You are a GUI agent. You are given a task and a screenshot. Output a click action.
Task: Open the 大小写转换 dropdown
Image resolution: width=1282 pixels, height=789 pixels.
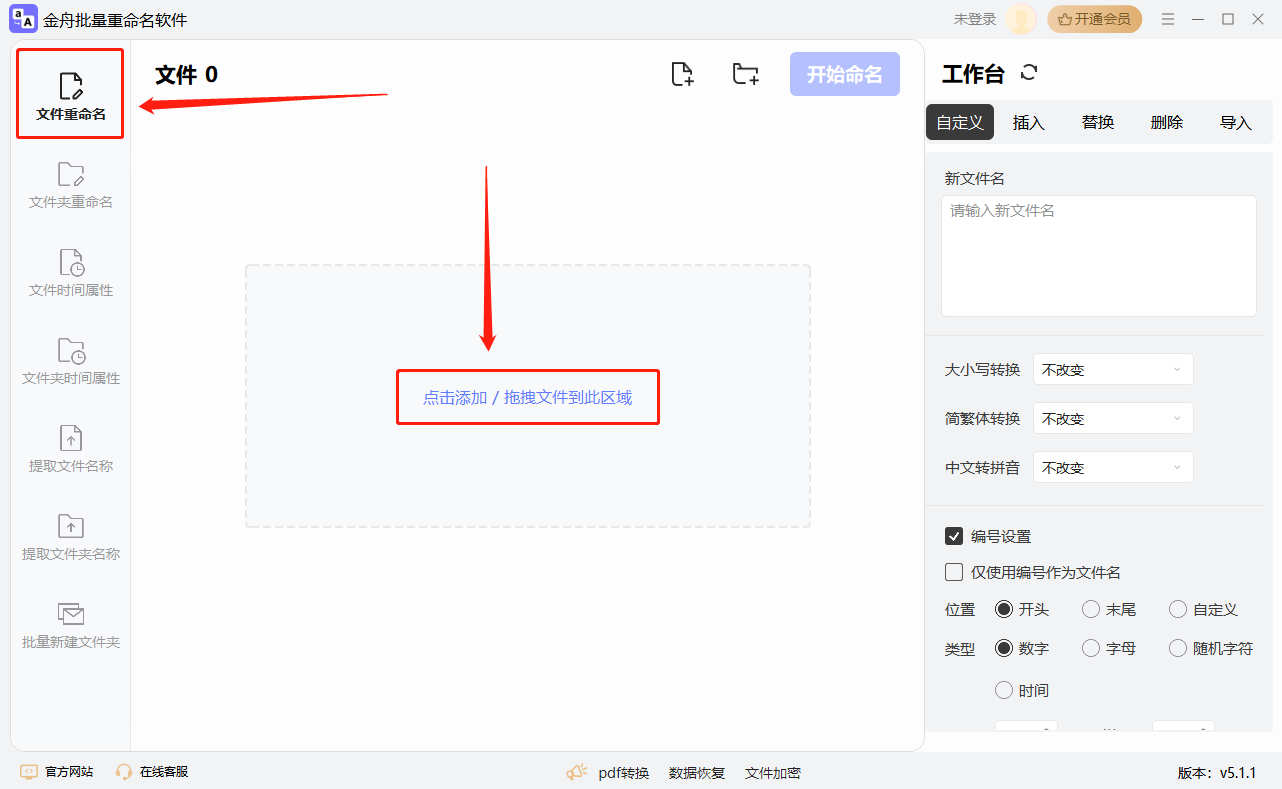[x=1113, y=369]
